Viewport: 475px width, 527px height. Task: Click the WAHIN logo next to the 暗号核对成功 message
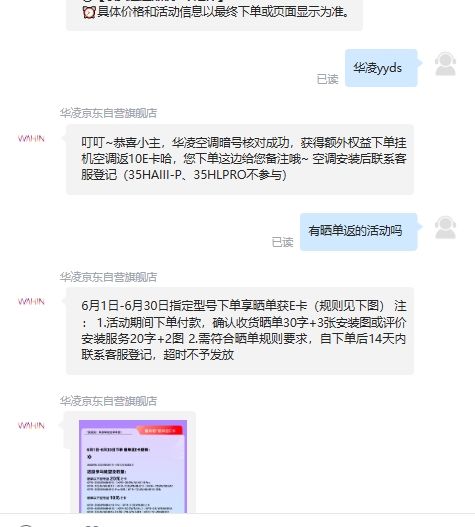(x=31, y=138)
